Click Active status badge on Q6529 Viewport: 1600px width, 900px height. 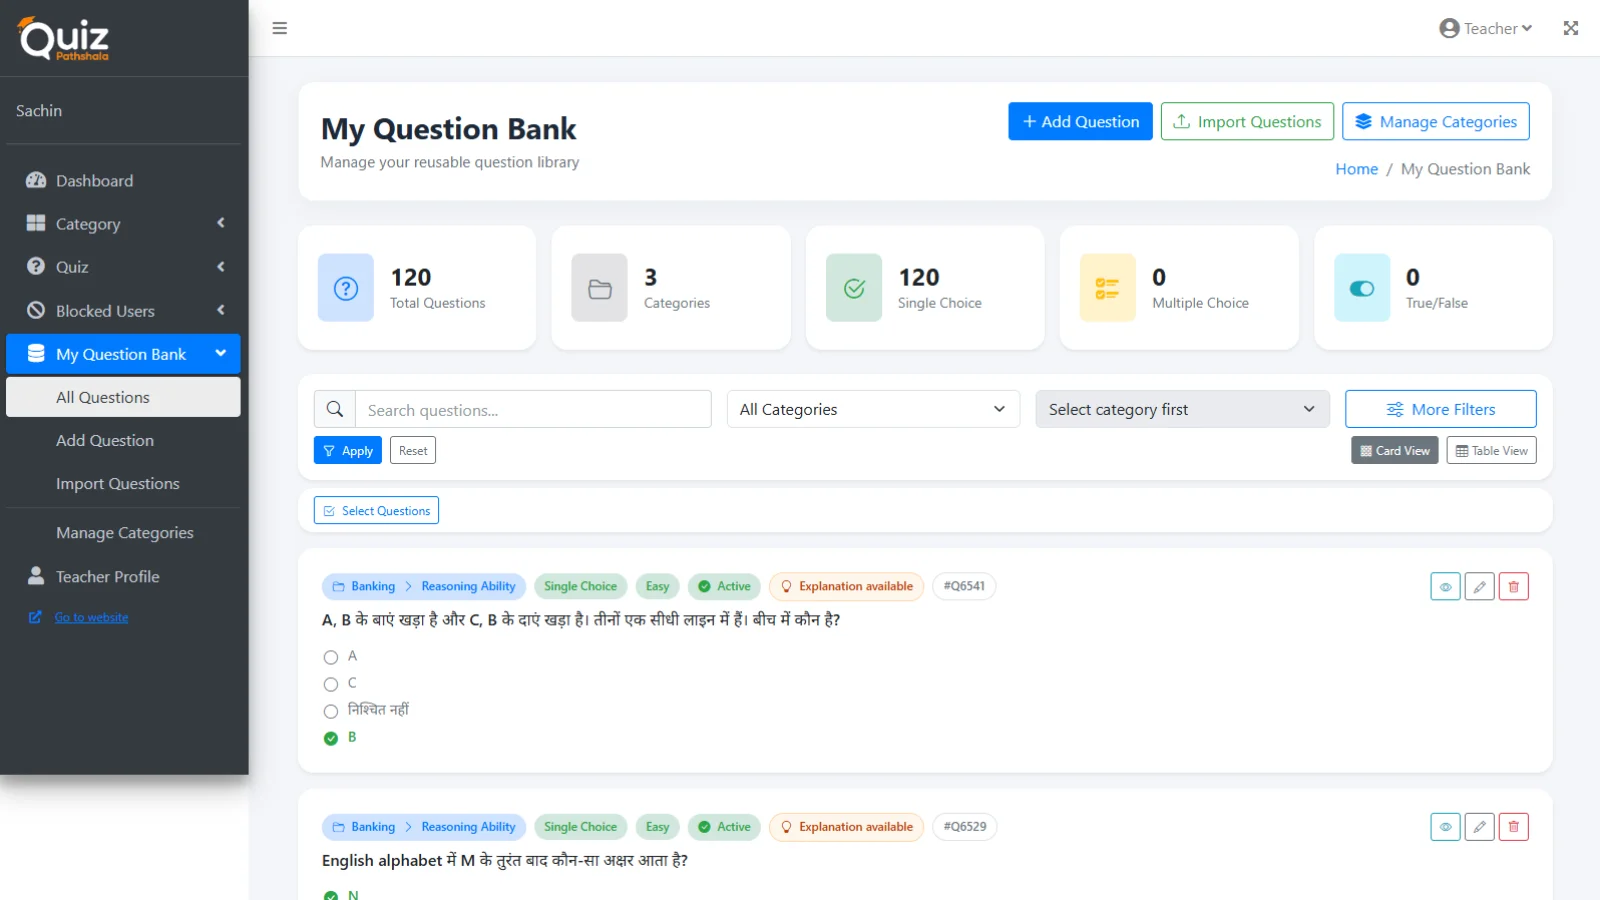click(x=724, y=827)
